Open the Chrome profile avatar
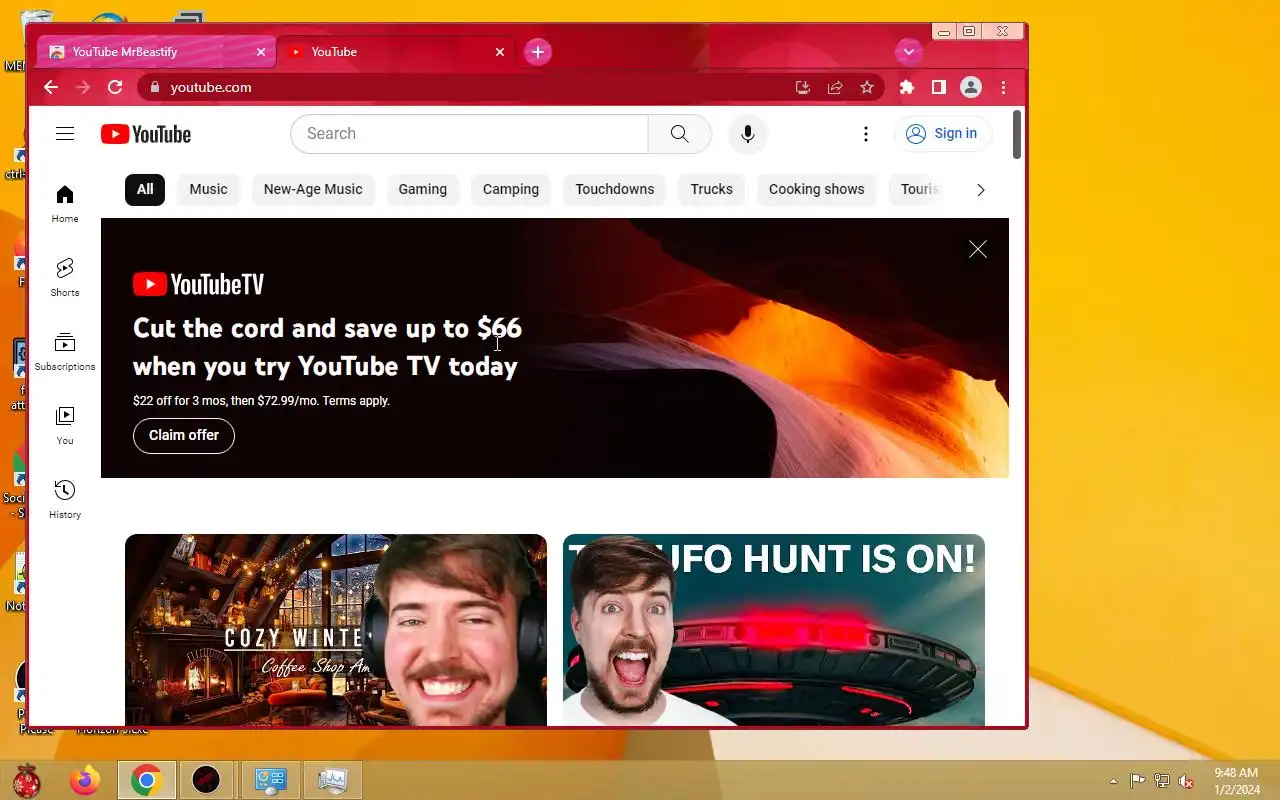Viewport: 1280px width, 800px height. 971,87
